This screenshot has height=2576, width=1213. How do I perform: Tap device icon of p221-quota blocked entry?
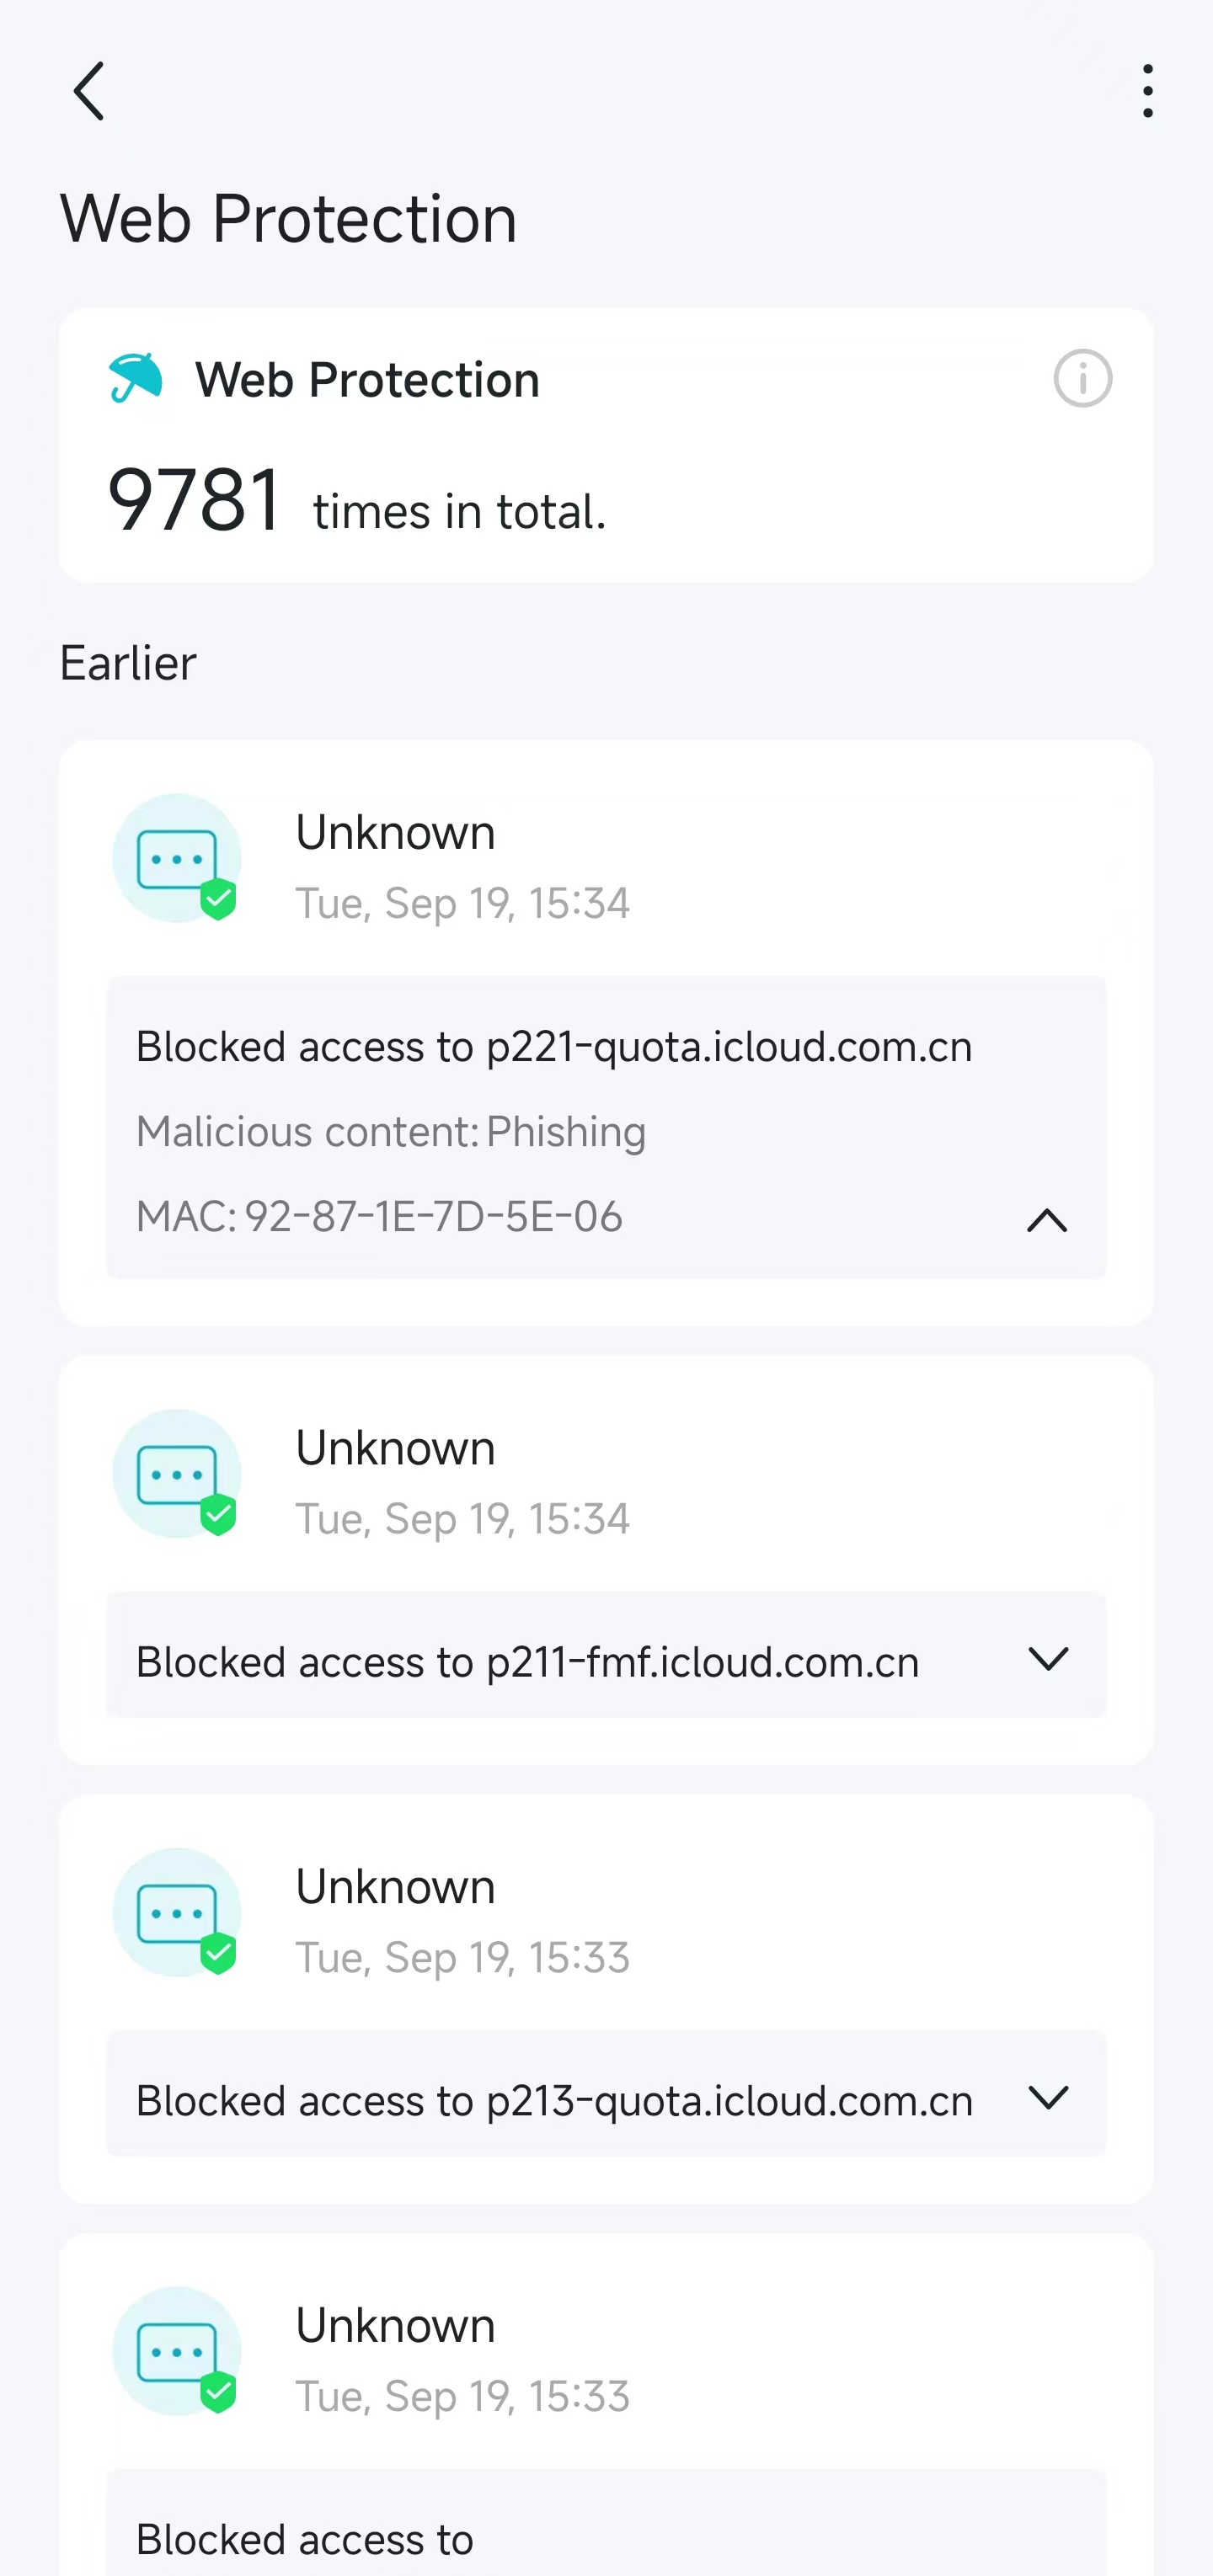click(177, 858)
